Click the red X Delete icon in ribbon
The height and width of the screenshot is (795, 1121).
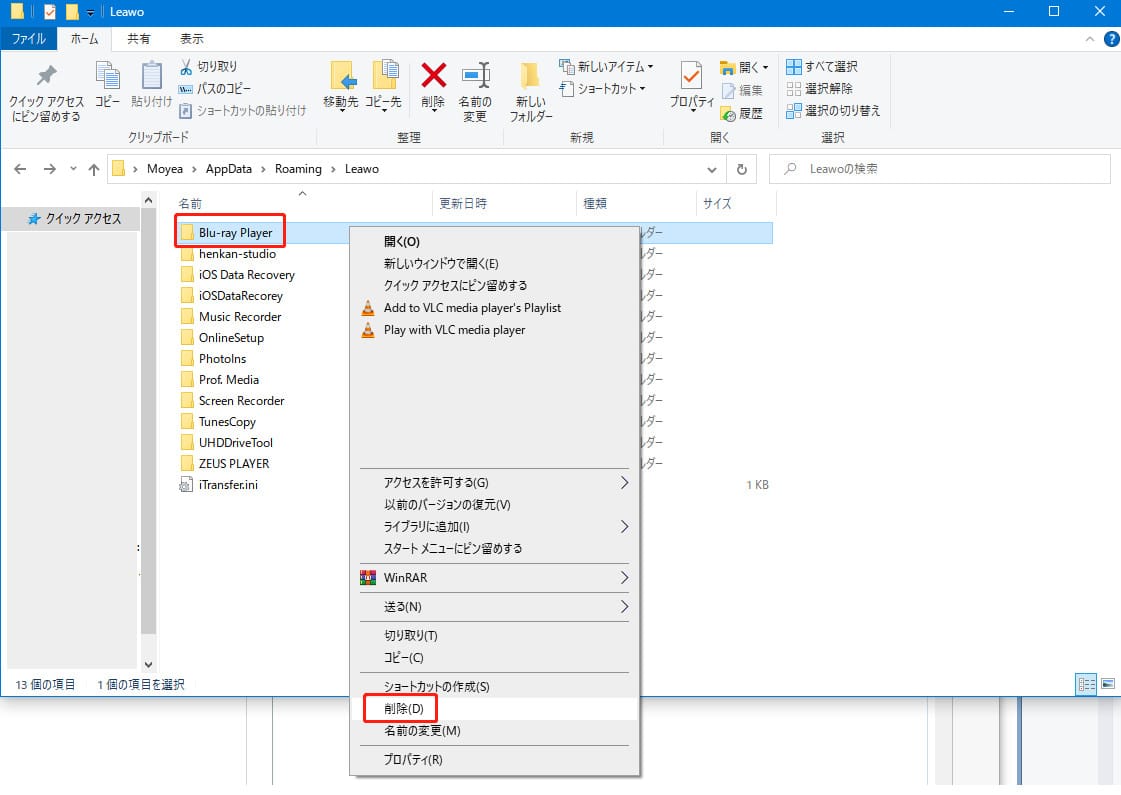(x=433, y=76)
